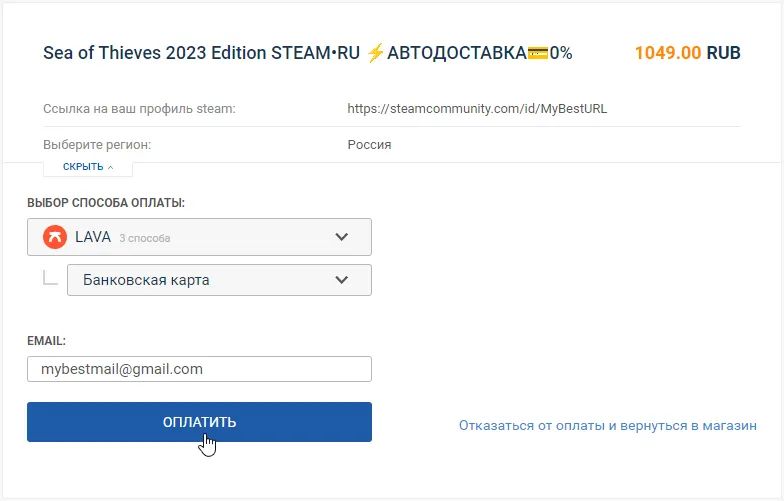This screenshot has height=501, width=784.
Task: Click the 1049.00 RUB price
Action: tap(688, 53)
